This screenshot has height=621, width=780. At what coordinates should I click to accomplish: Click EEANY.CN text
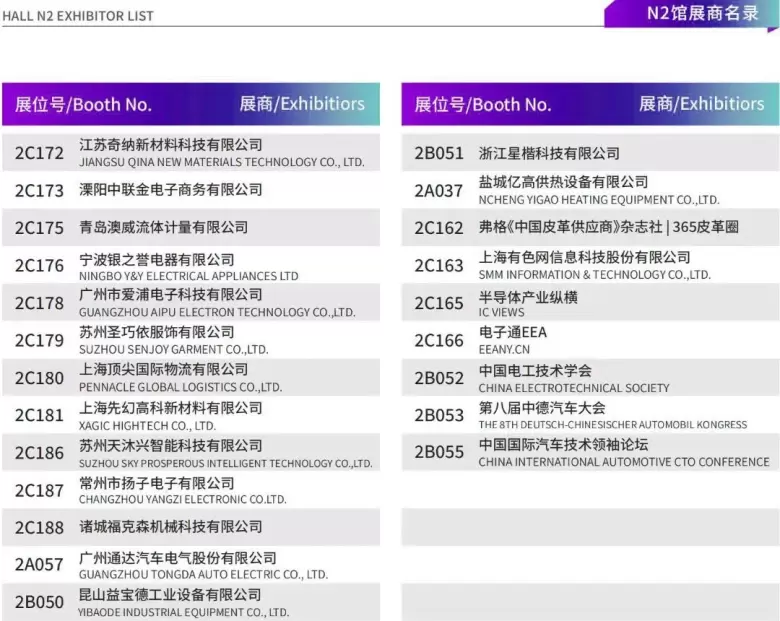pos(504,350)
